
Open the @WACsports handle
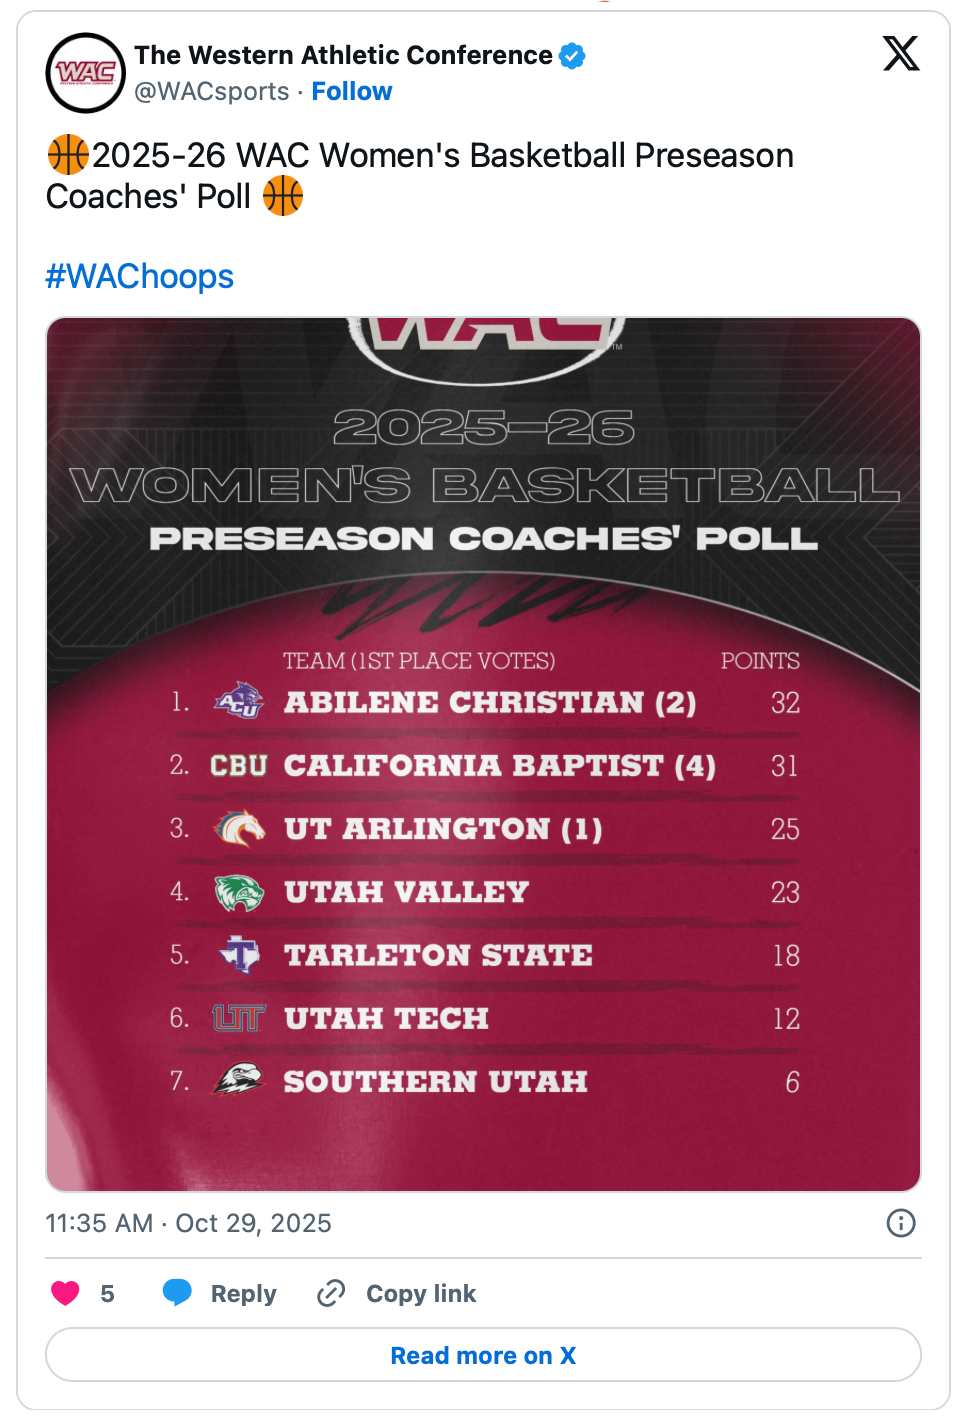pyautogui.click(x=212, y=92)
